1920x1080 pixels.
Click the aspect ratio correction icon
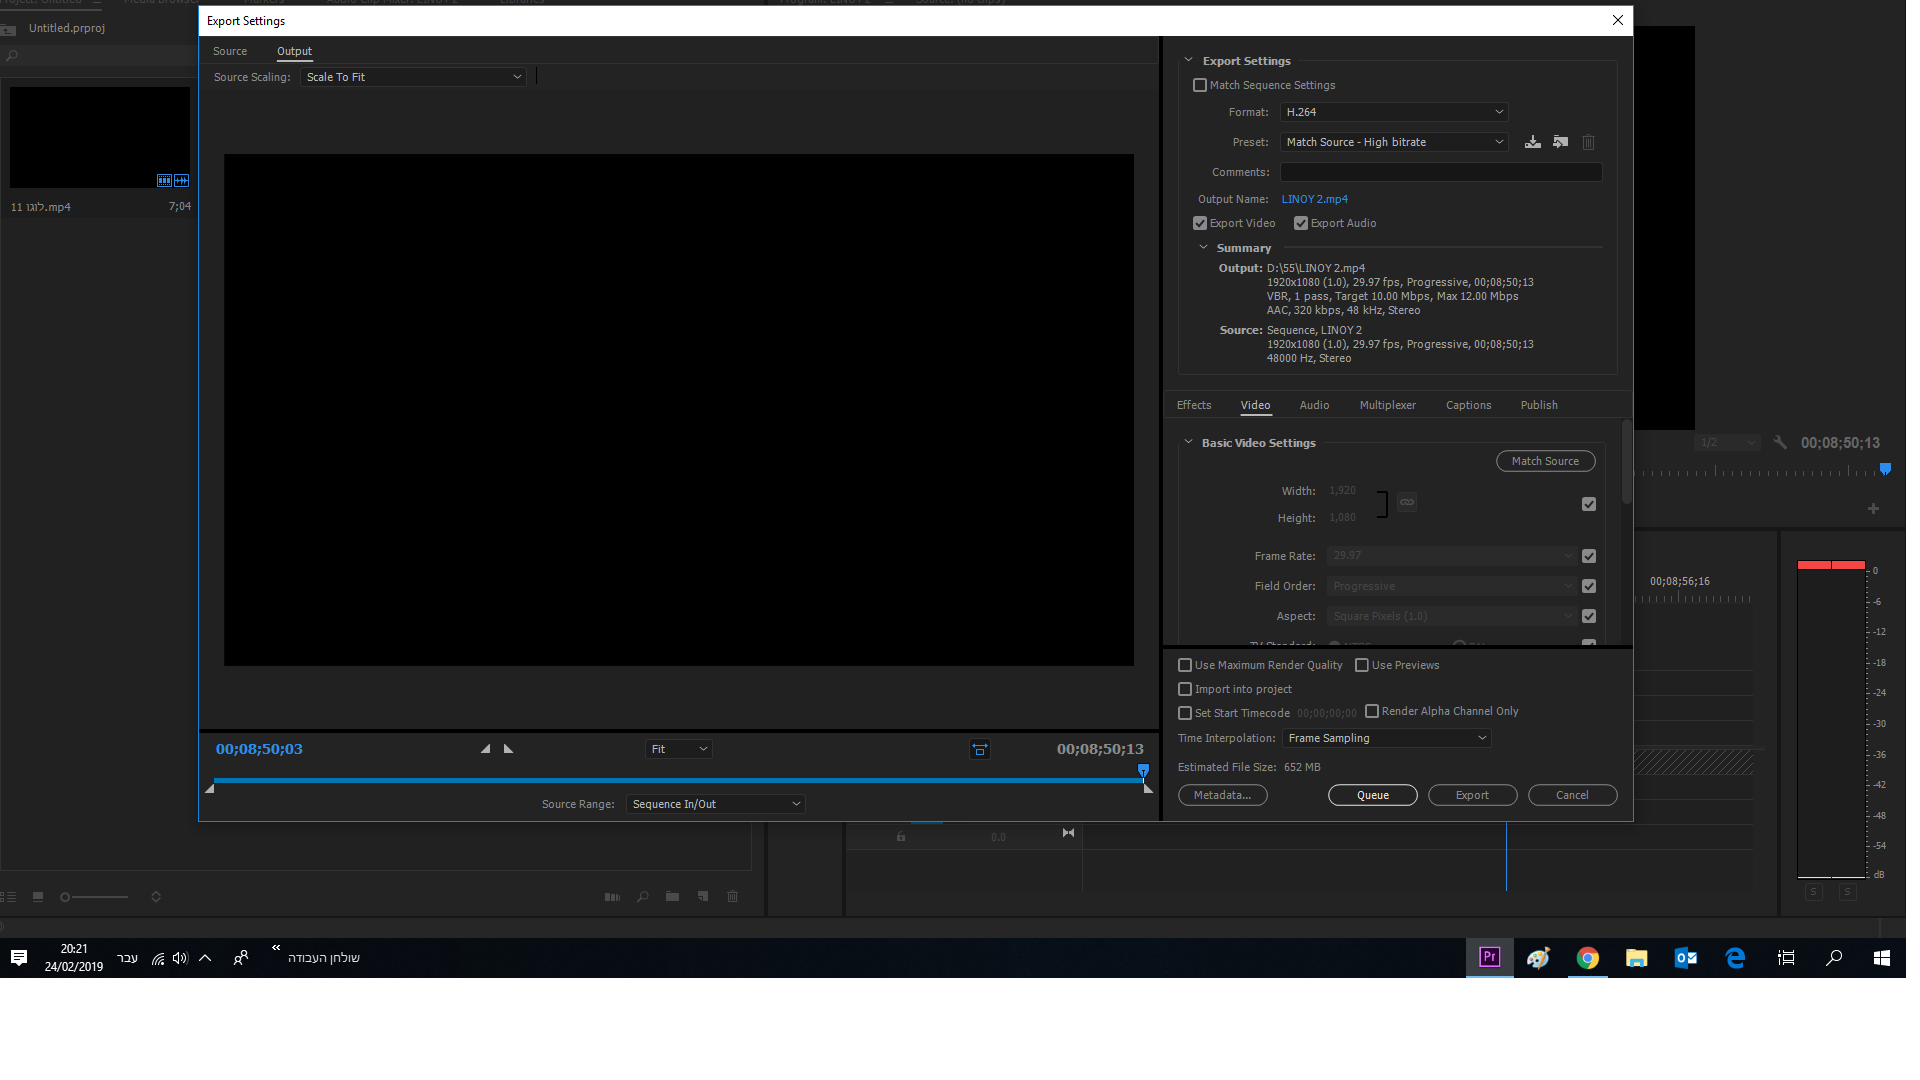coord(980,749)
